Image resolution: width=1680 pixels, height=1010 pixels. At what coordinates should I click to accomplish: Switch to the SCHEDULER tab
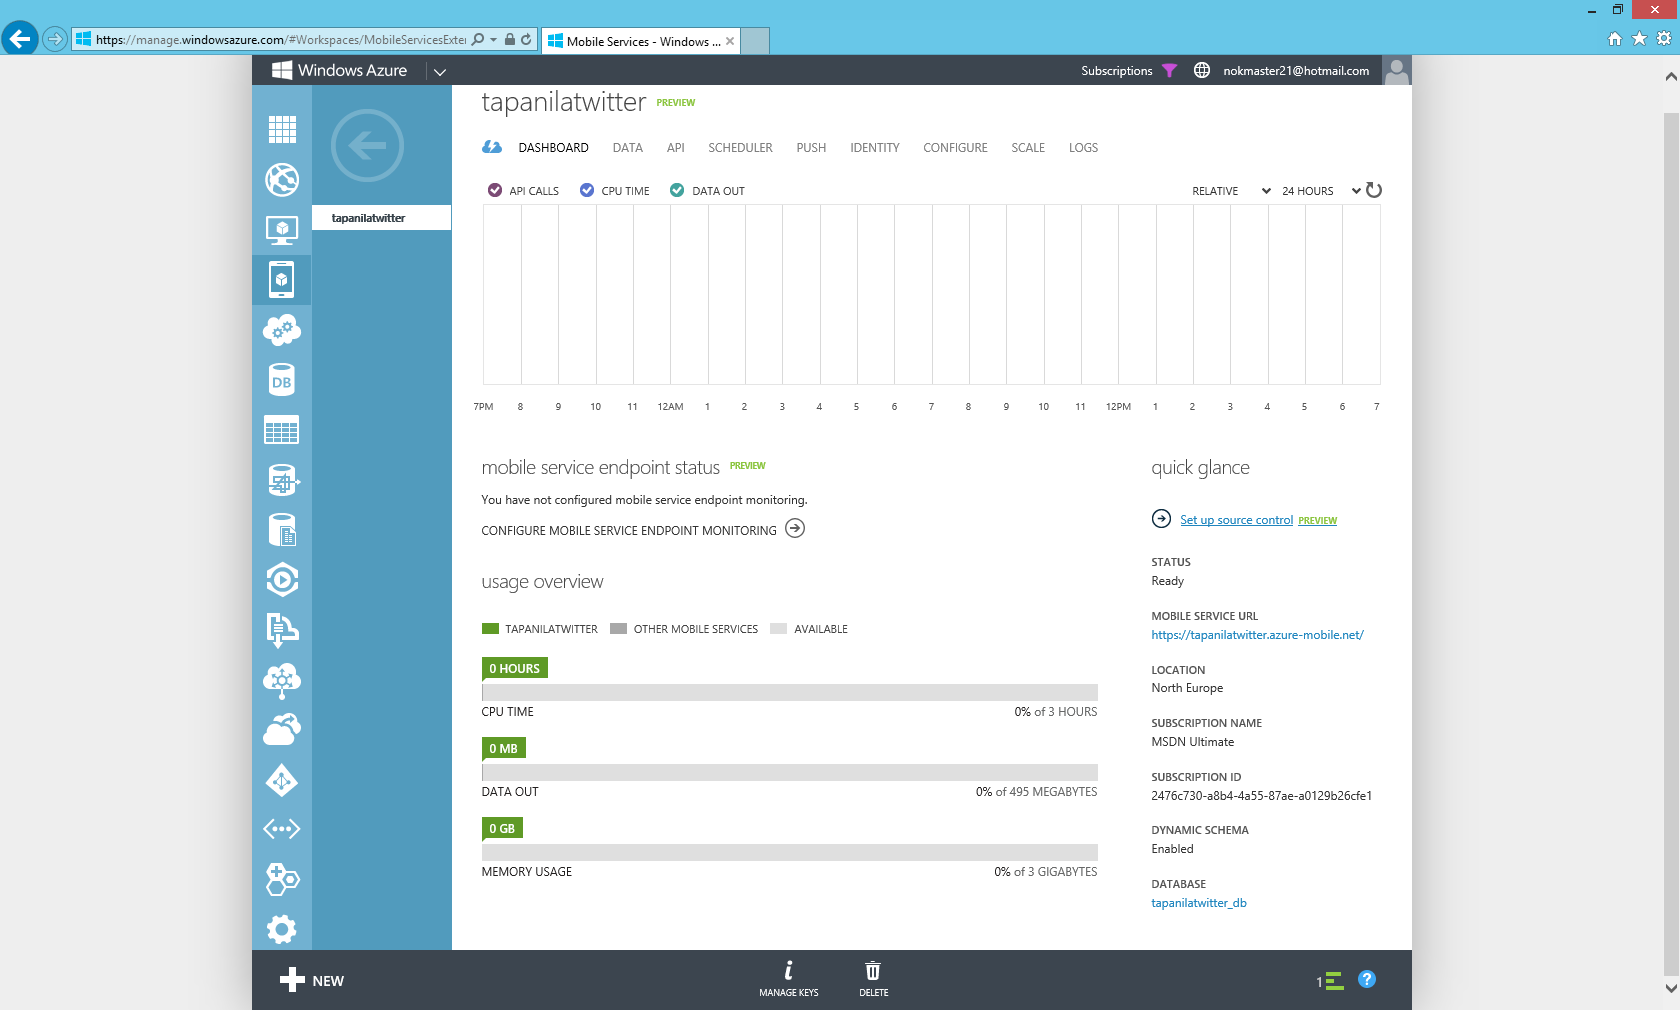pos(740,148)
